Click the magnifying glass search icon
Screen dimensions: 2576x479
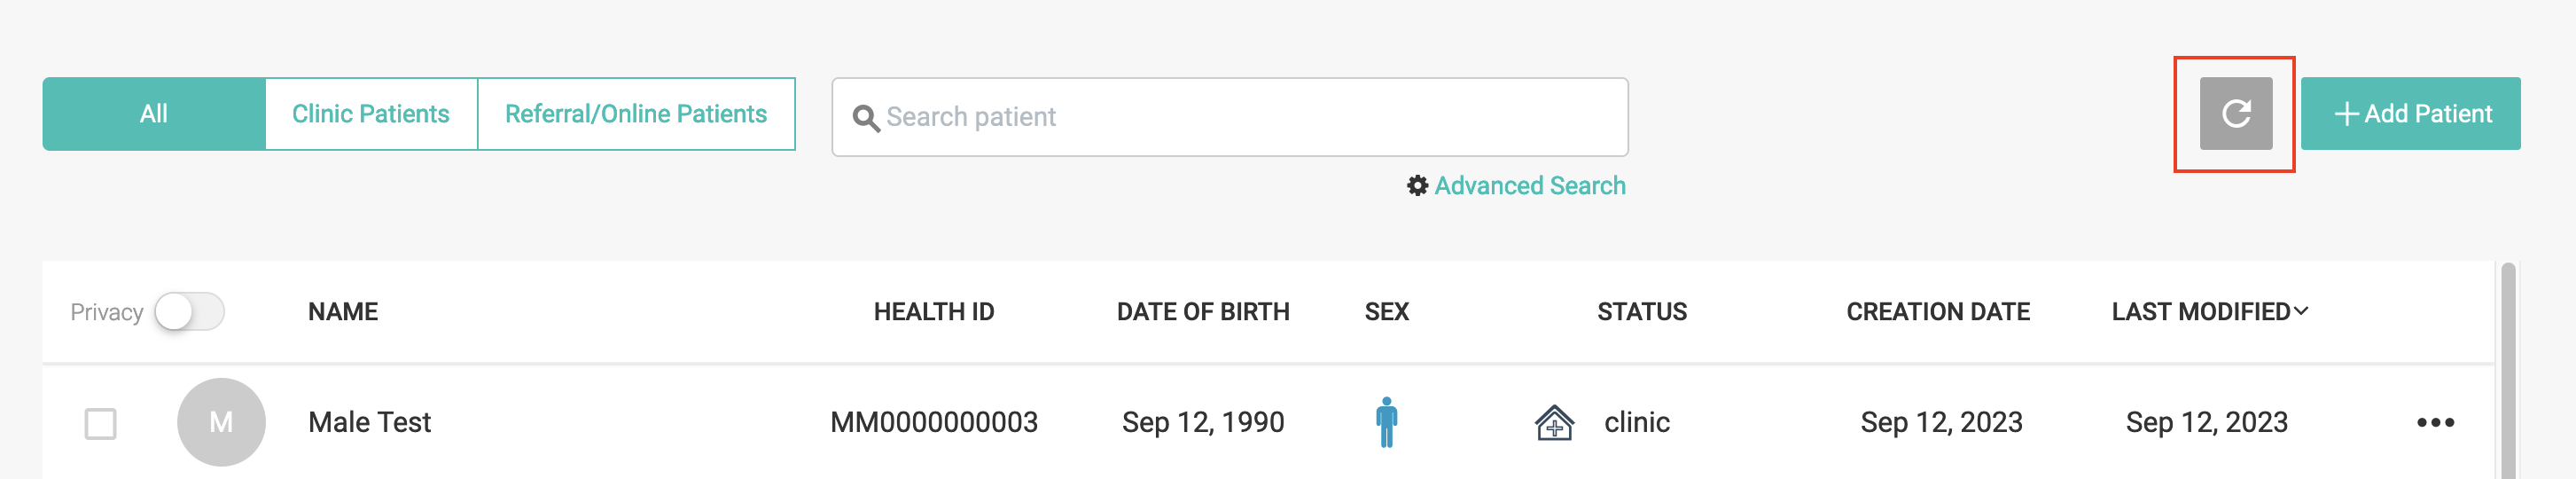click(x=865, y=118)
